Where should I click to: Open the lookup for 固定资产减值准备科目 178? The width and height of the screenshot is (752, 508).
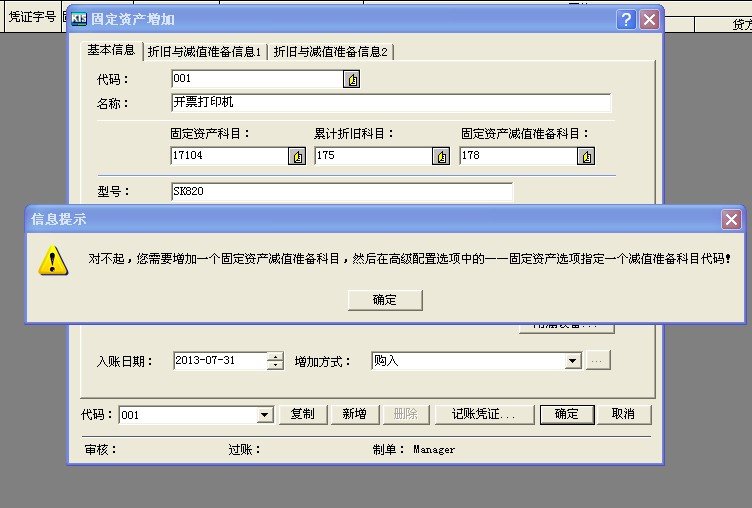587,156
